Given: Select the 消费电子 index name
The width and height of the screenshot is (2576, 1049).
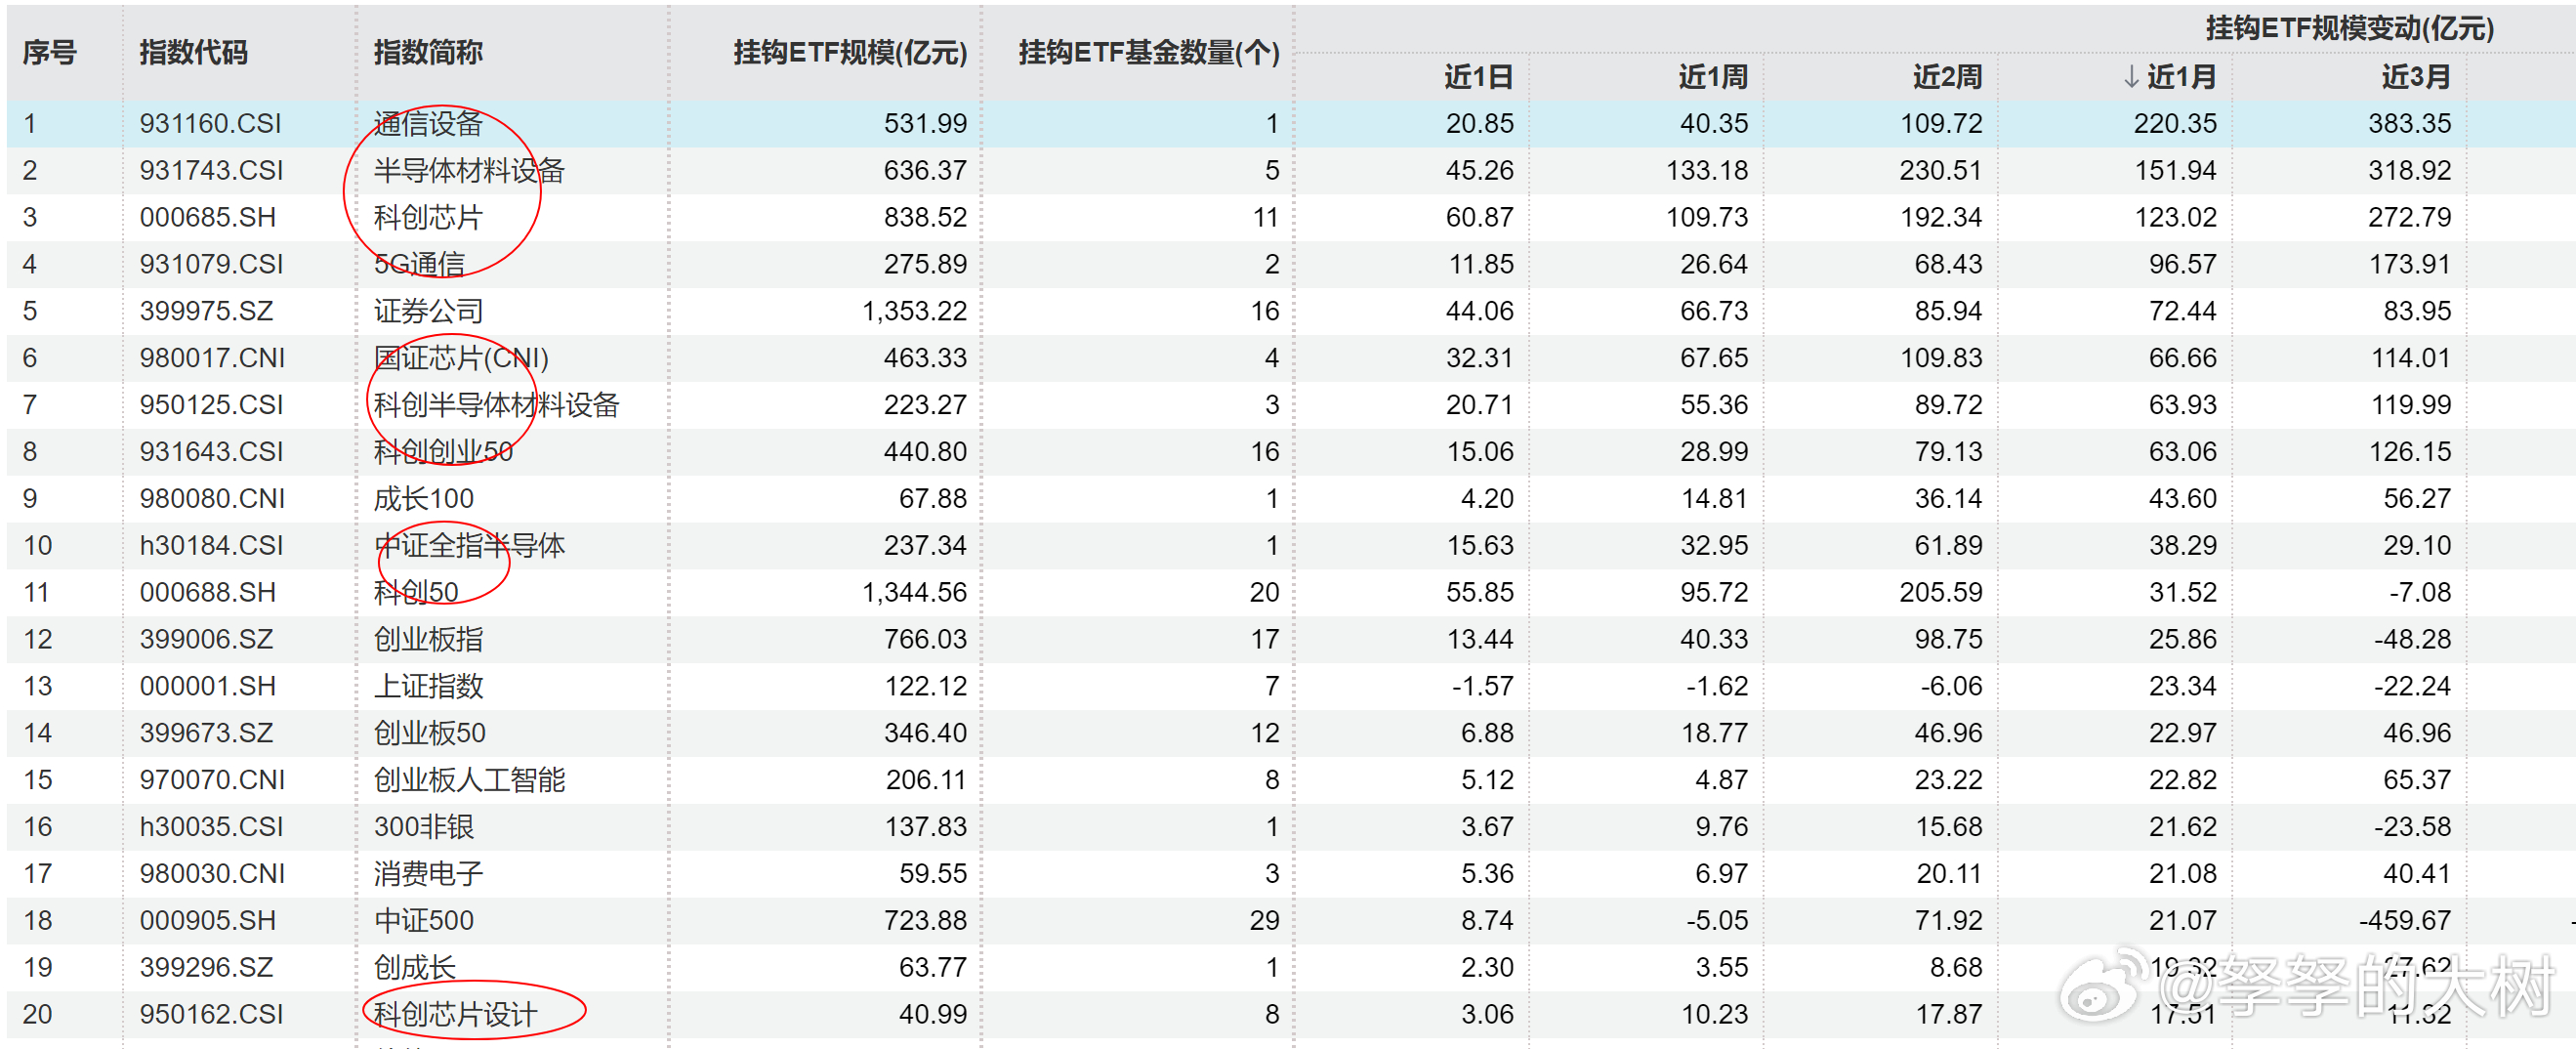Looking at the screenshot, I should click(x=428, y=874).
